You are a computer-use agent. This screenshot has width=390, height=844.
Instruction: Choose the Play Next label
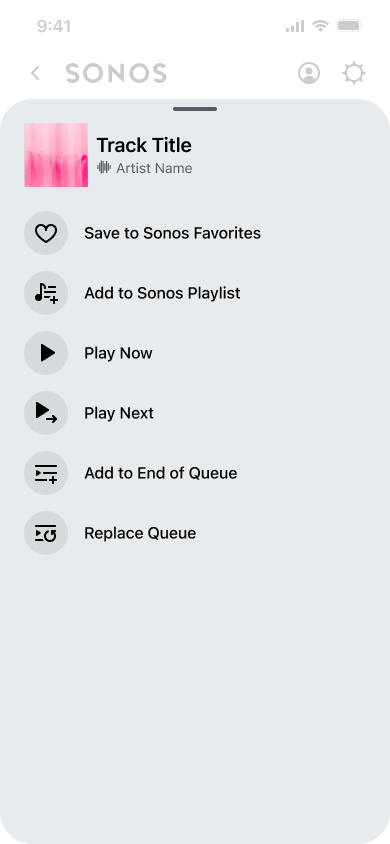coord(119,413)
